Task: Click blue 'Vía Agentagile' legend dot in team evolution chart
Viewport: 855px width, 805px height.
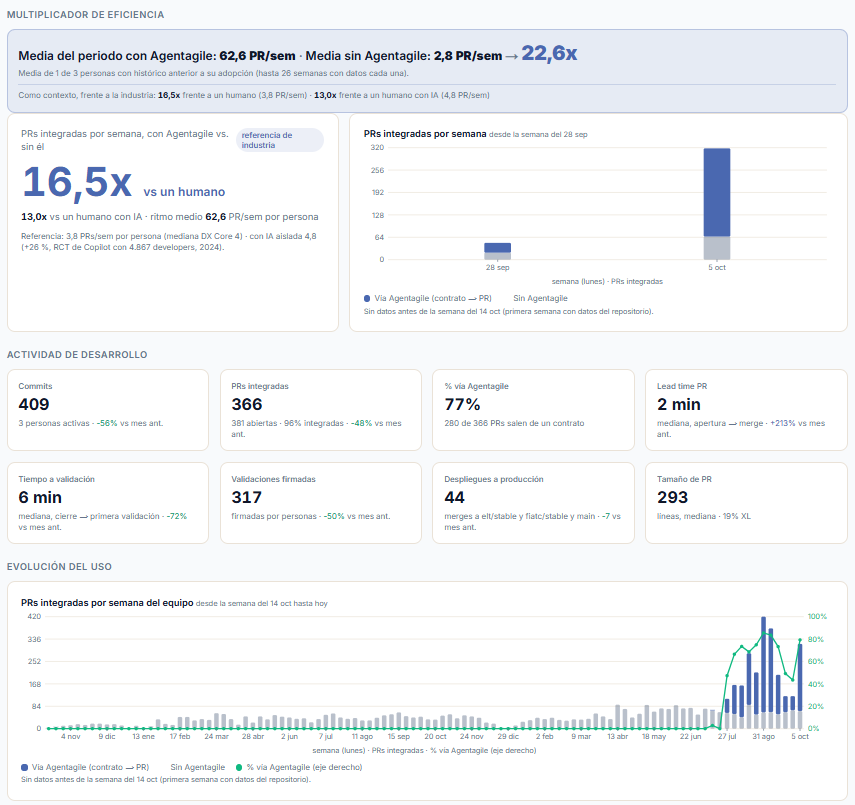Action: tap(25, 767)
